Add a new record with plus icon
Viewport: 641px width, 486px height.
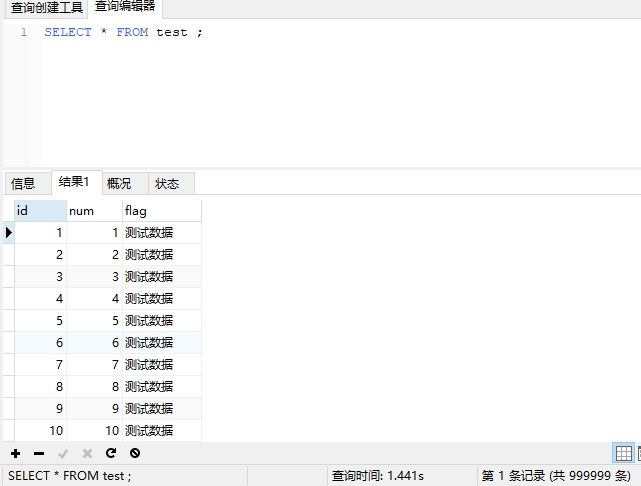[x=16, y=453]
